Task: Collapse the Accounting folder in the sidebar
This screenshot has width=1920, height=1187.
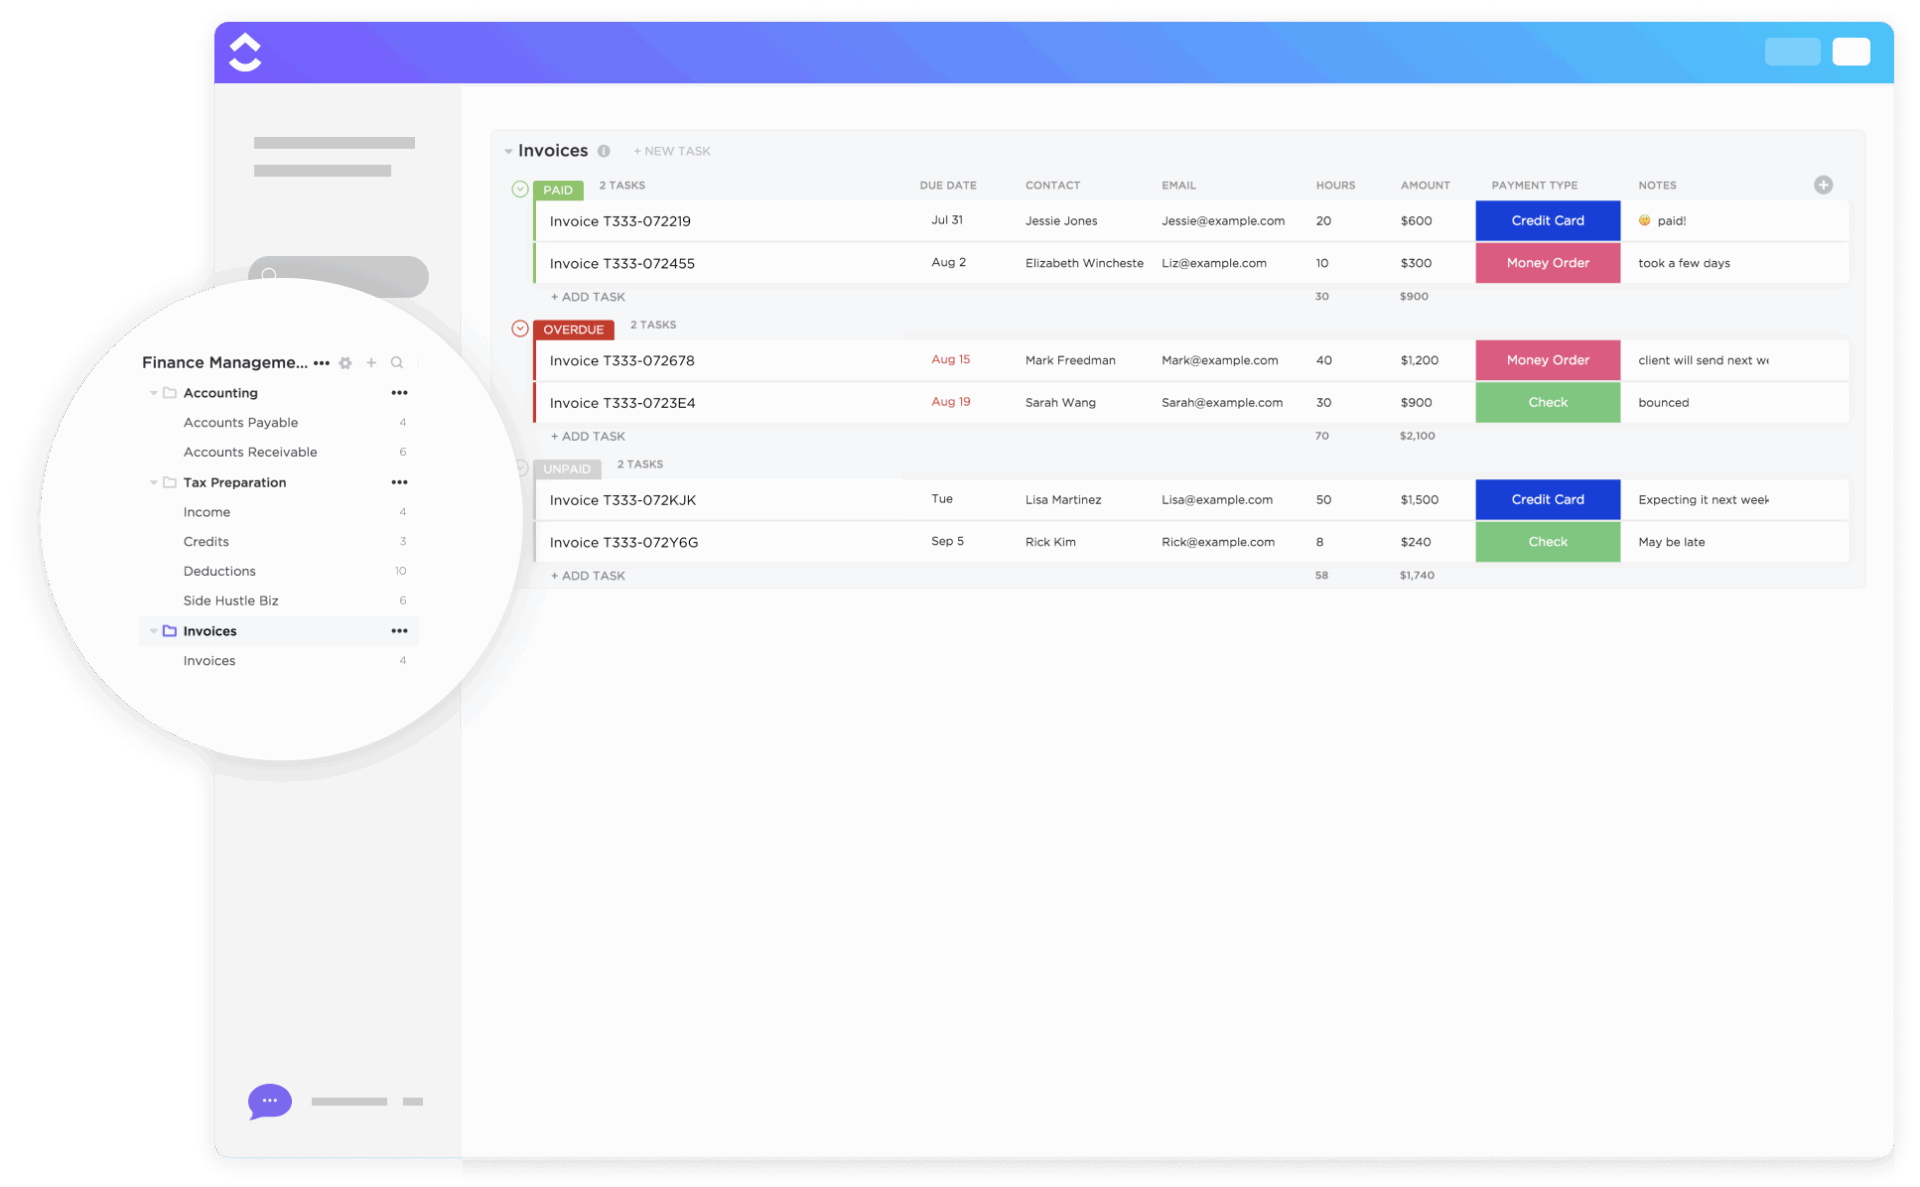Action: click(x=152, y=392)
